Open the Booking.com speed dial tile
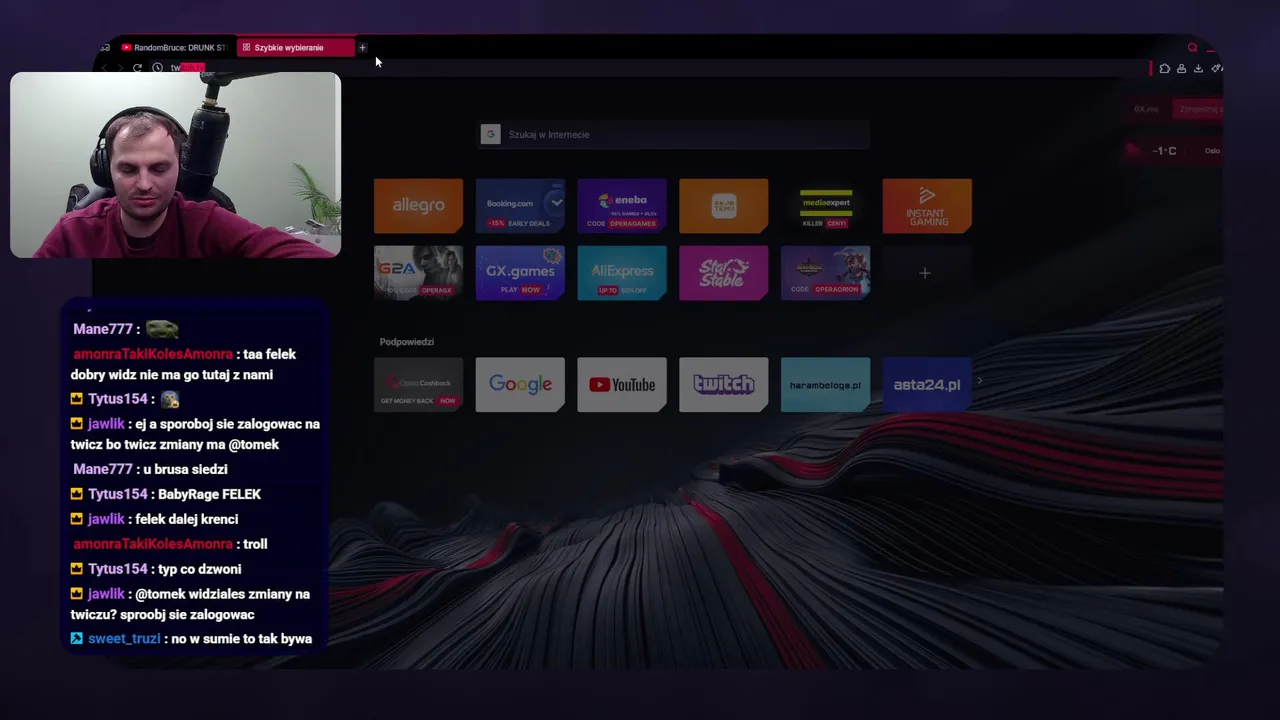1280x720 pixels. coord(520,206)
